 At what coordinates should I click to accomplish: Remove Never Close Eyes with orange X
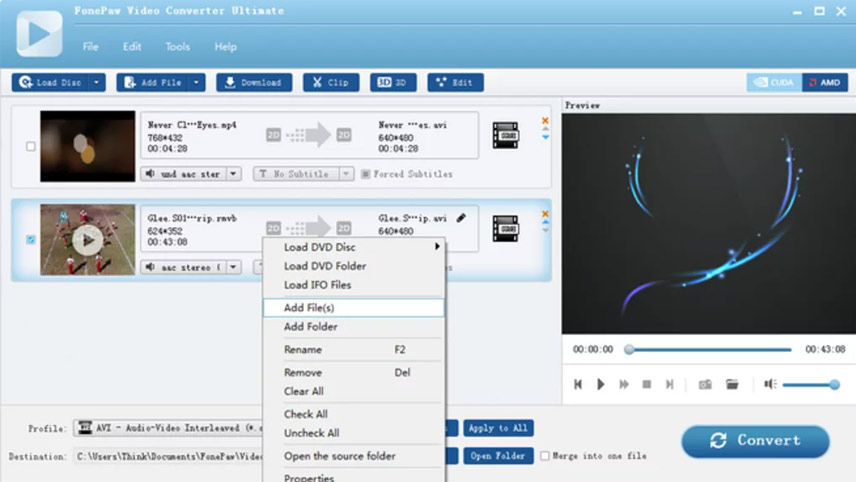(545, 121)
